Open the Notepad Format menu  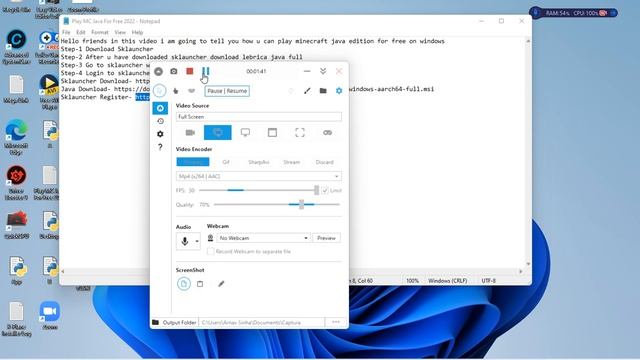point(100,32)
